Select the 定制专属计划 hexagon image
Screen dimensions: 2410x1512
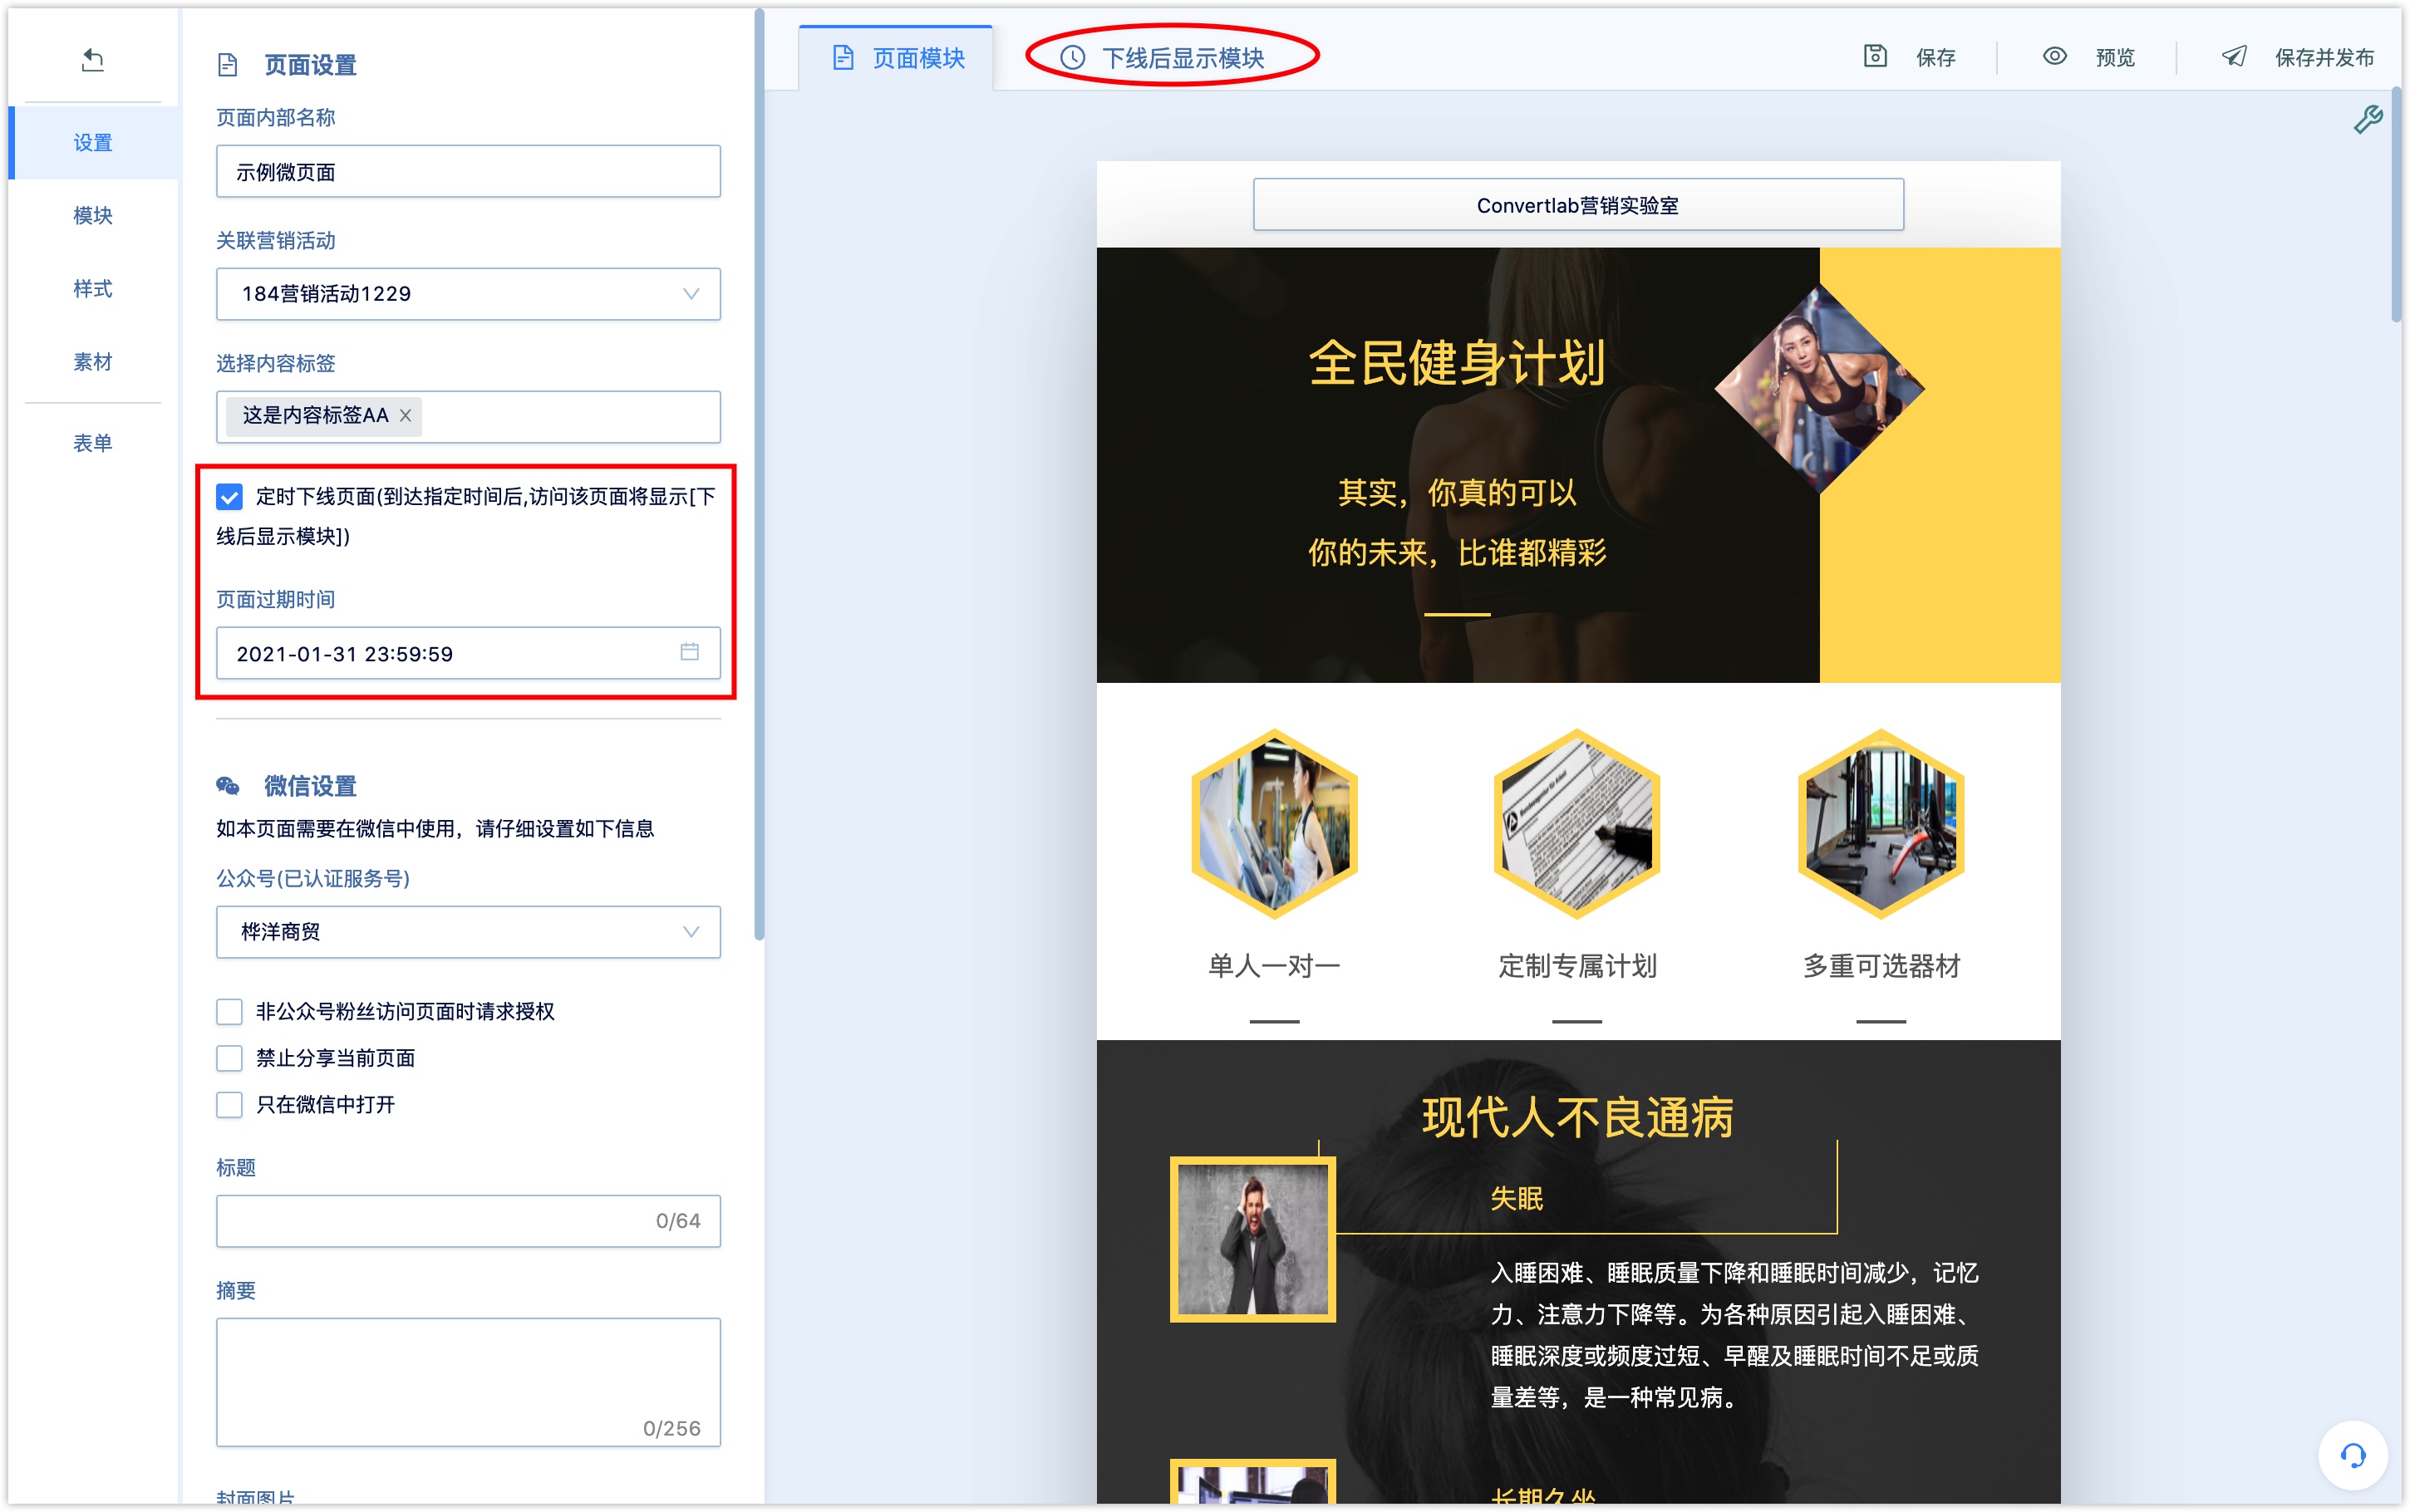click(x=1577, y=824)
